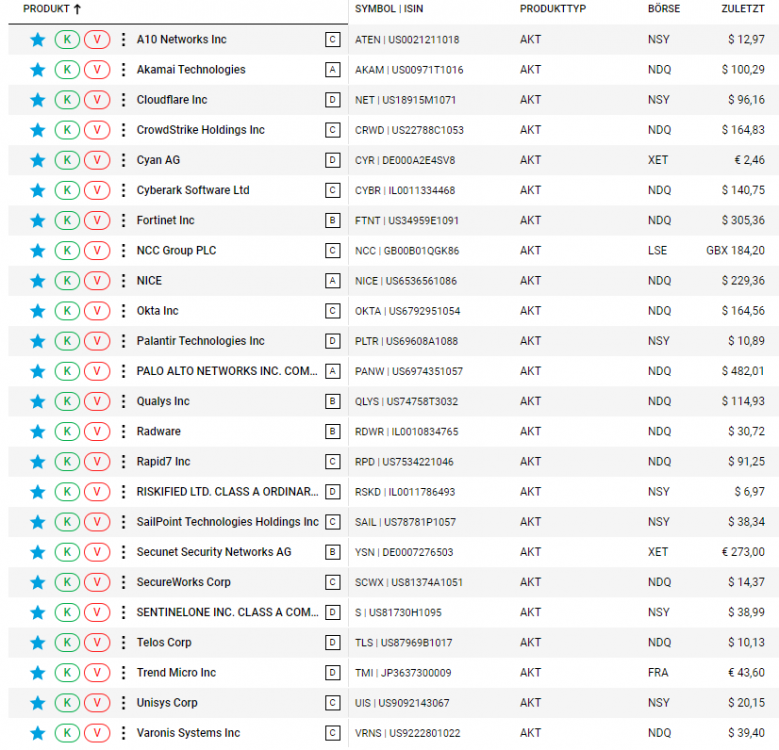Toggle favorite star for A10 Networks Inc

38,40
